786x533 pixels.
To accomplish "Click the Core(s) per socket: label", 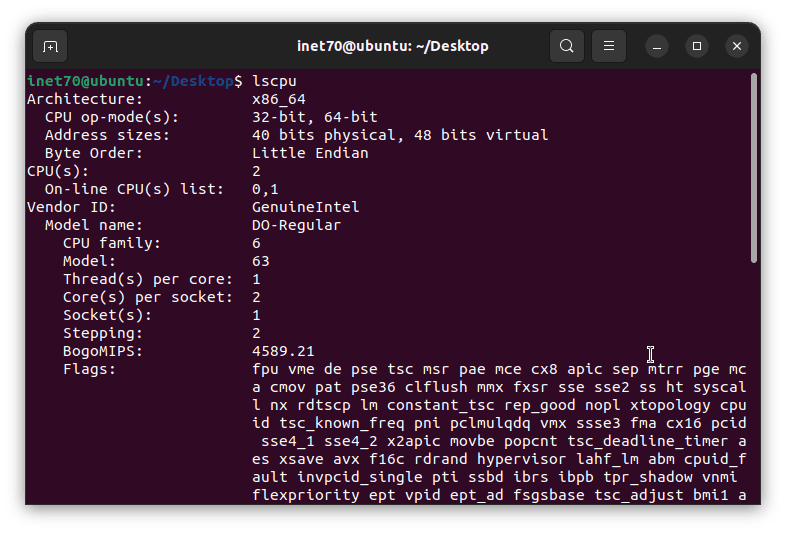I will click(x=148, y=297).
